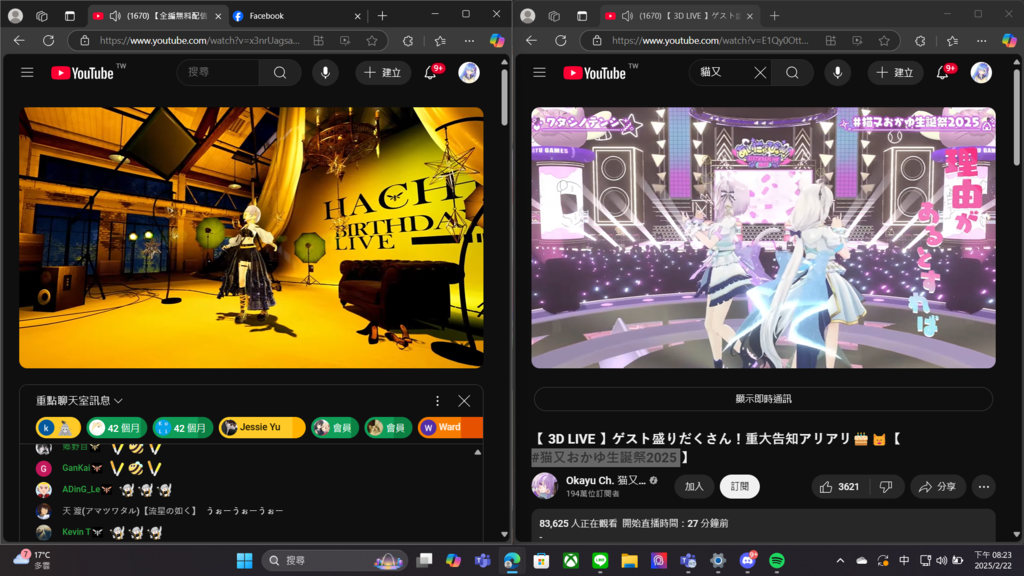Viewport: 1024px width, 576px height.
Task: Refresh the page in right browser window
Action: point(560,40)
